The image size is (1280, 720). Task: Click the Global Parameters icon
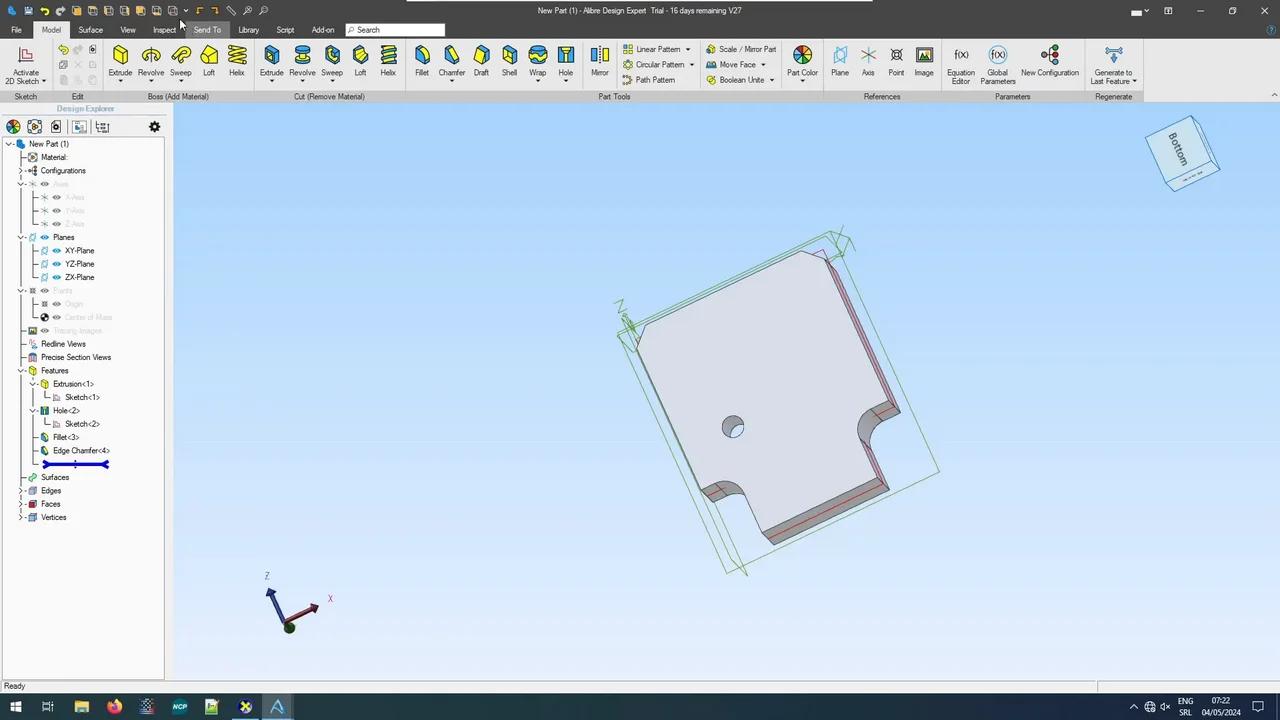(997, 62)
